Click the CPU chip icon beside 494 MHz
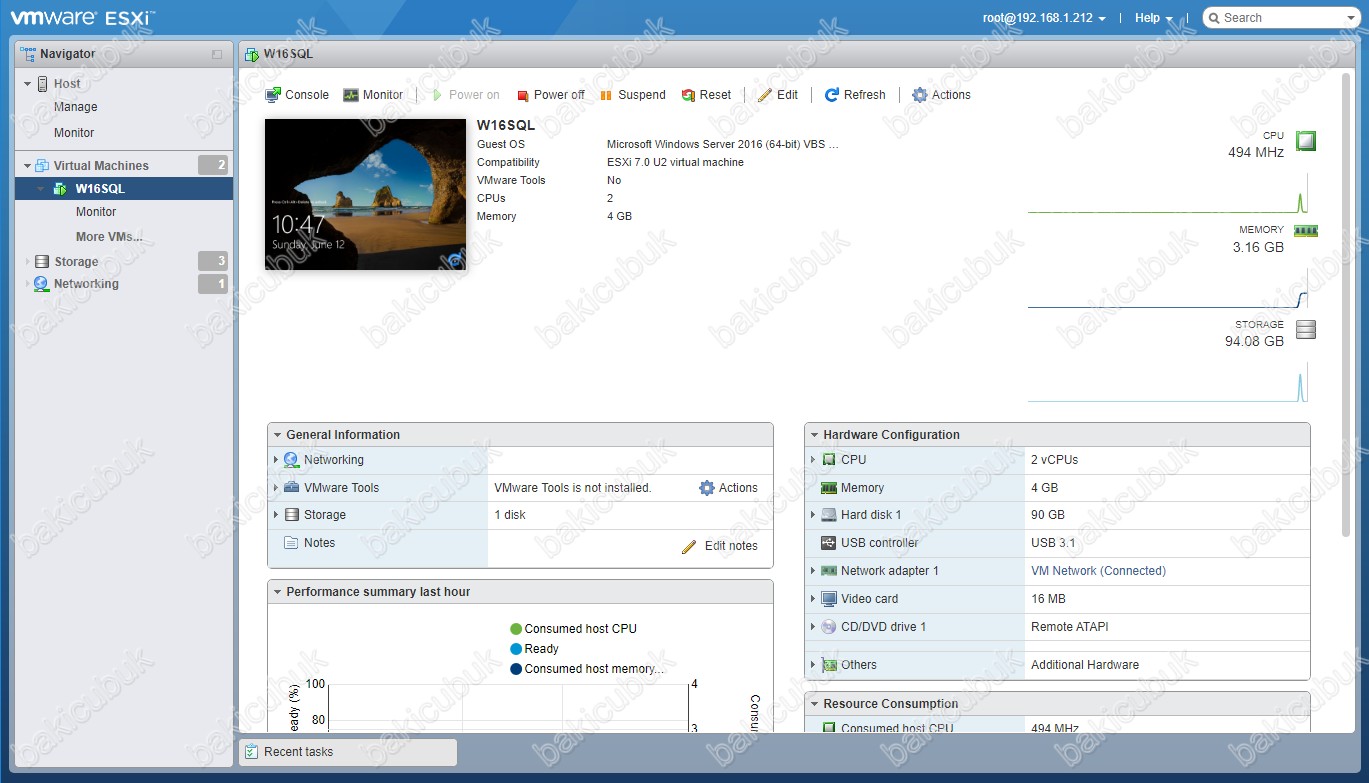 click(1306, 141)
